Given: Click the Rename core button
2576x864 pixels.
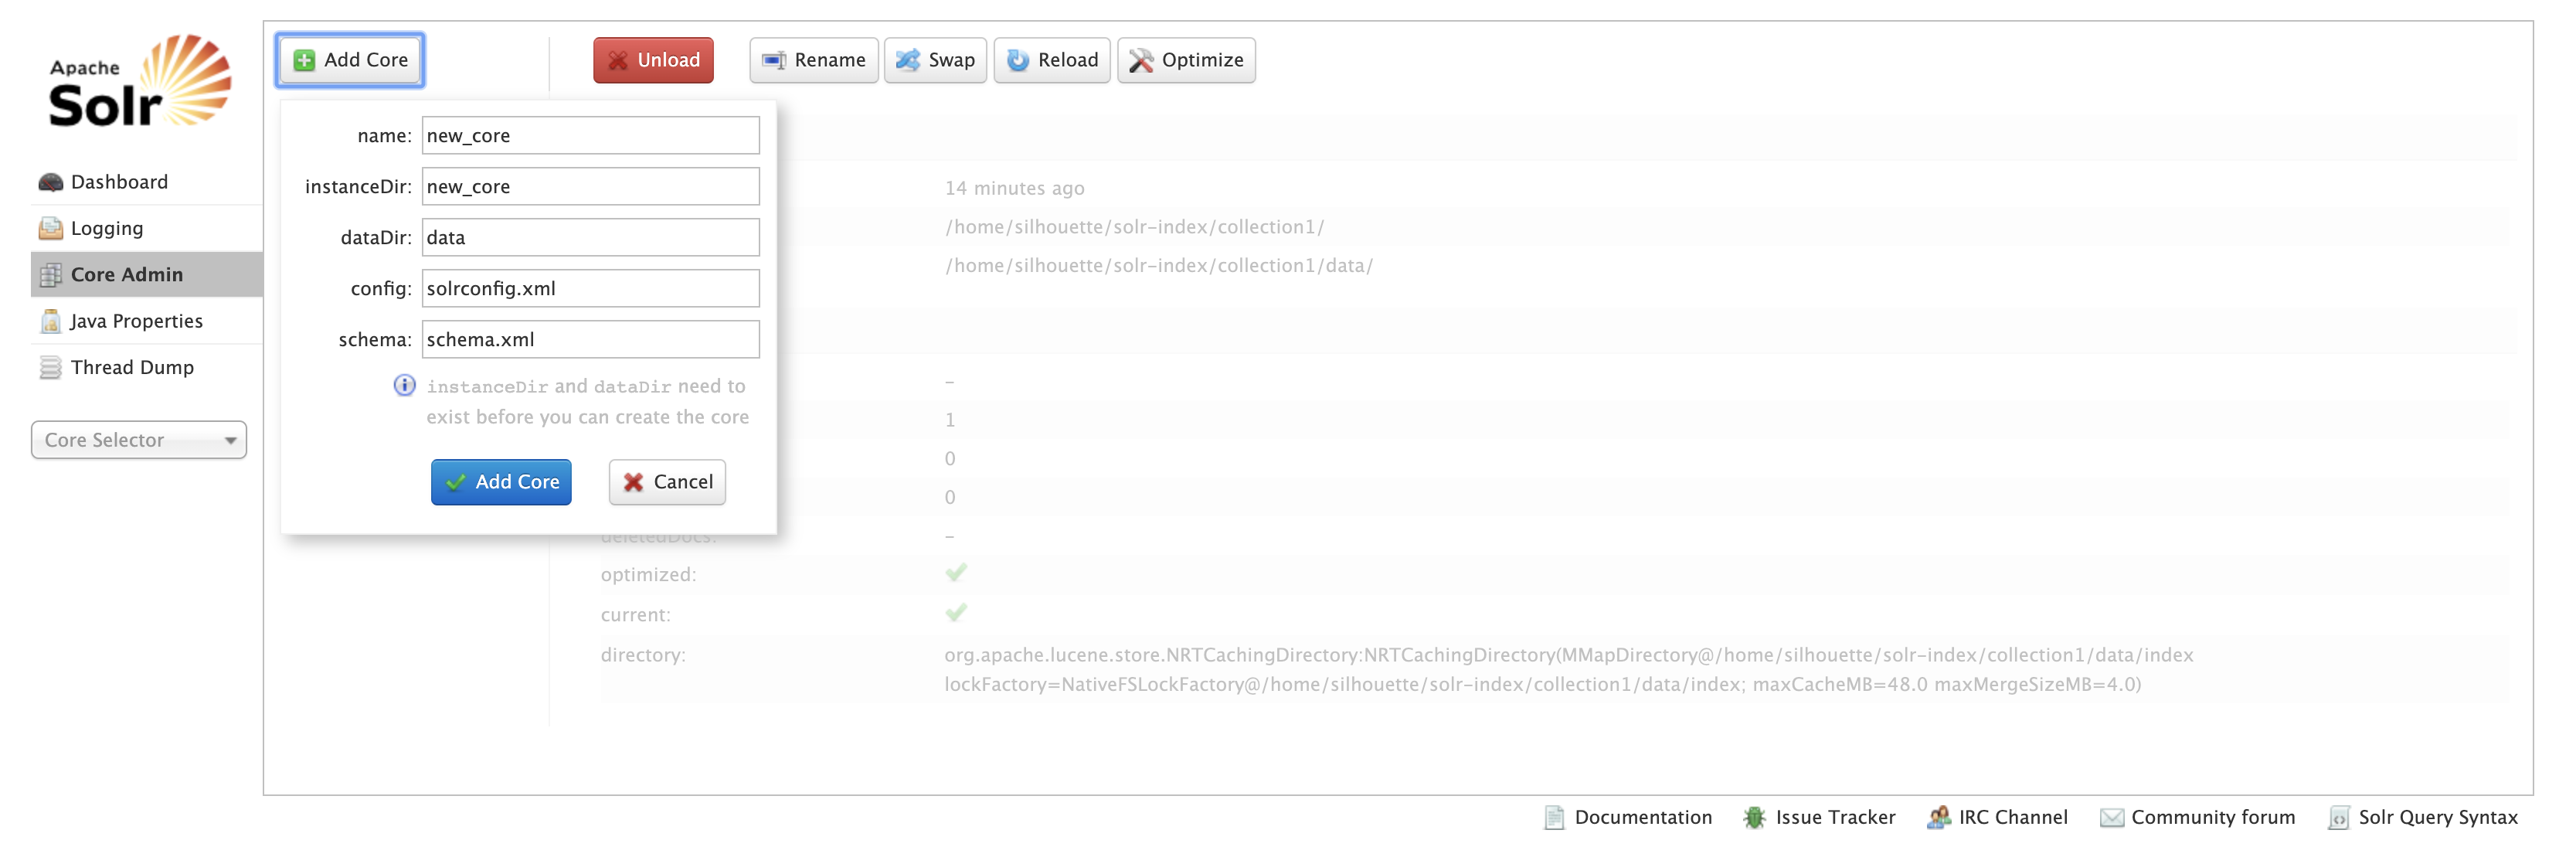Looking at the screenshot, I should pos(813,60).
